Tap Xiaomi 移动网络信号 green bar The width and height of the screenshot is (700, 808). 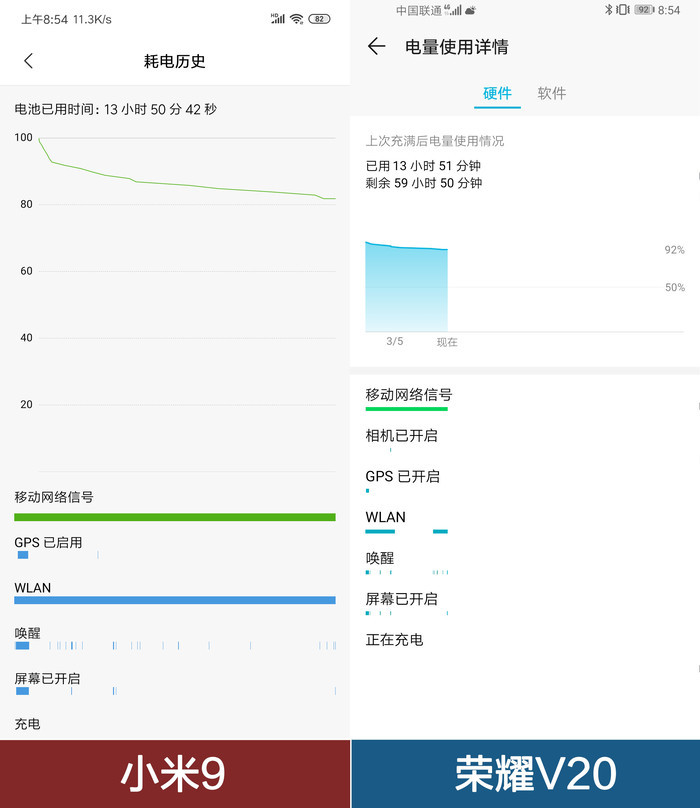pyautogui.click(x=175, y=517)
